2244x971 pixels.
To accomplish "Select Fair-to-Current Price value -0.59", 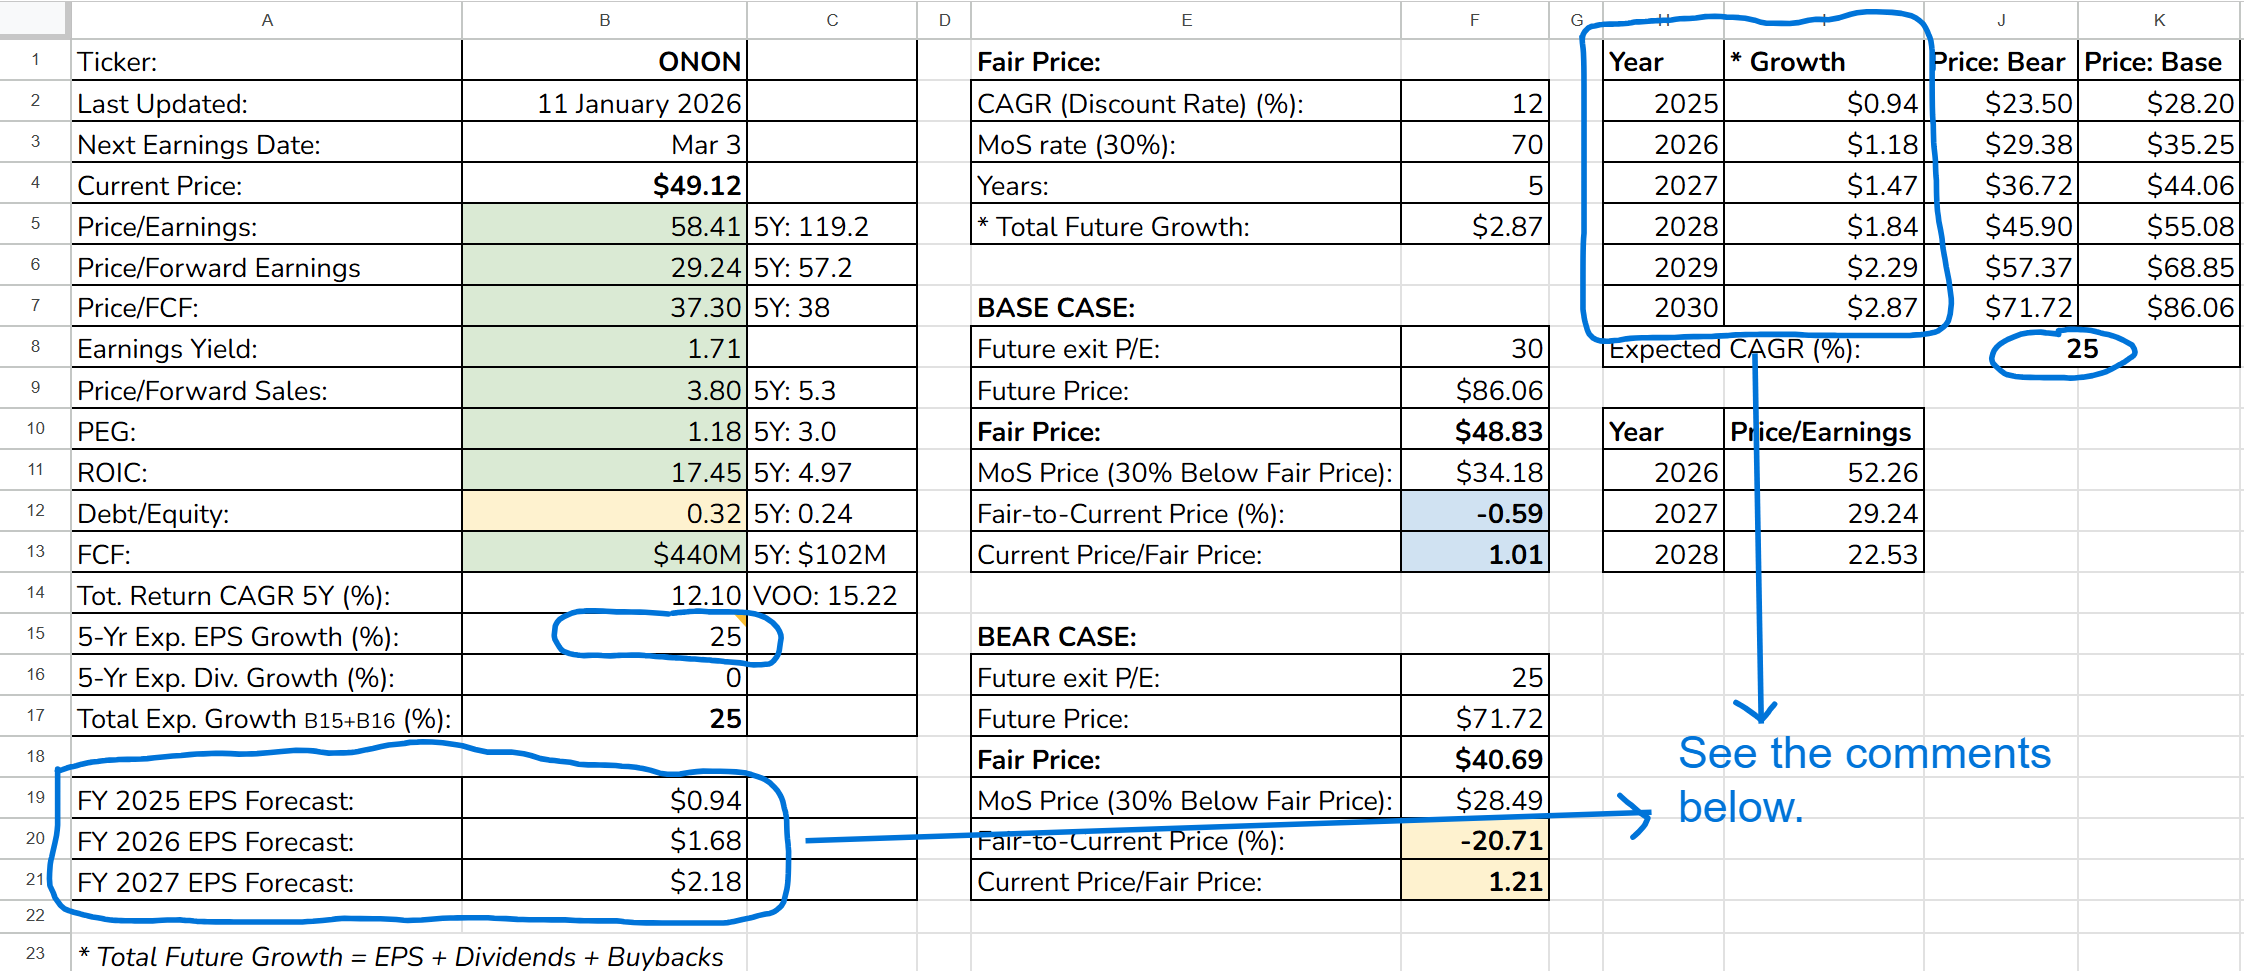I will [x=1475, y=513].
